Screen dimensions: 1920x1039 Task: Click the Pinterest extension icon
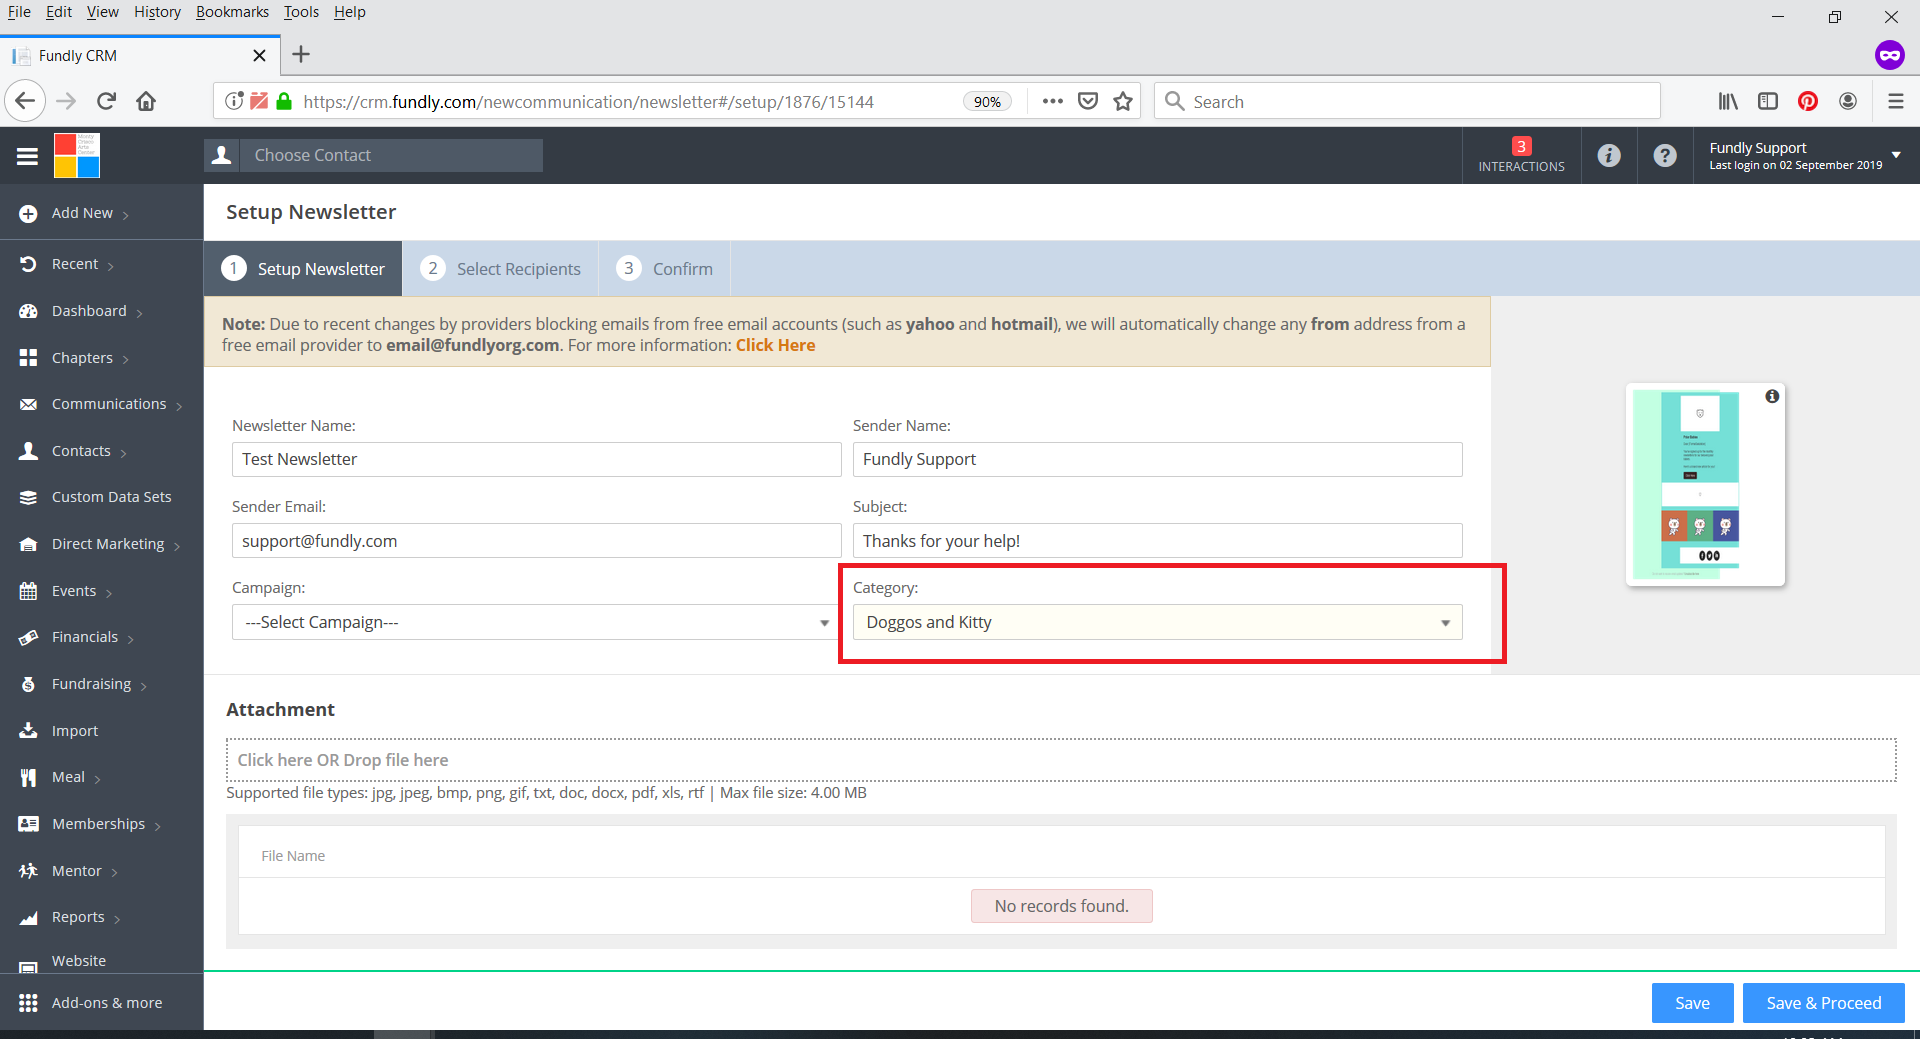click(x=1808, y=101)
